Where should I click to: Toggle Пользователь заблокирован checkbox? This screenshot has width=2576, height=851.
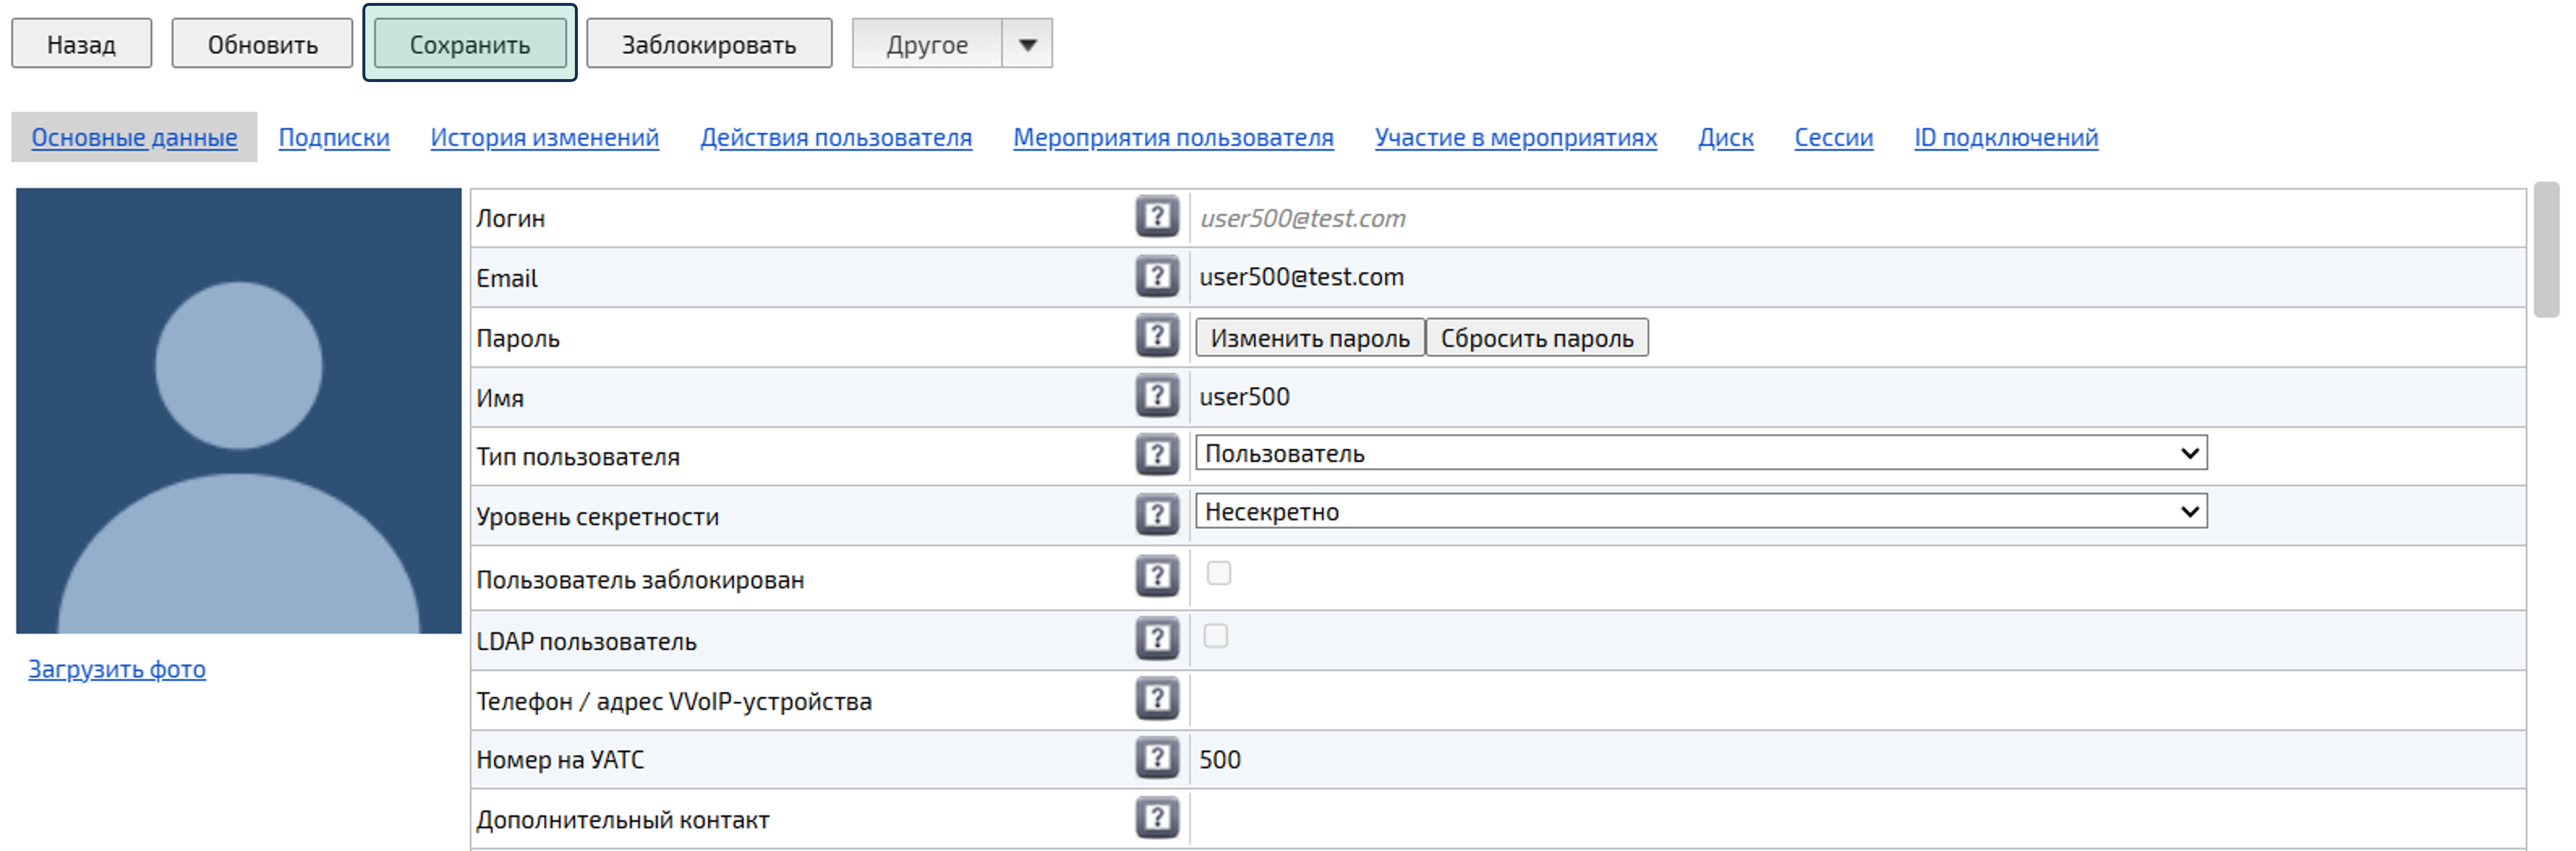point(1218,573)
